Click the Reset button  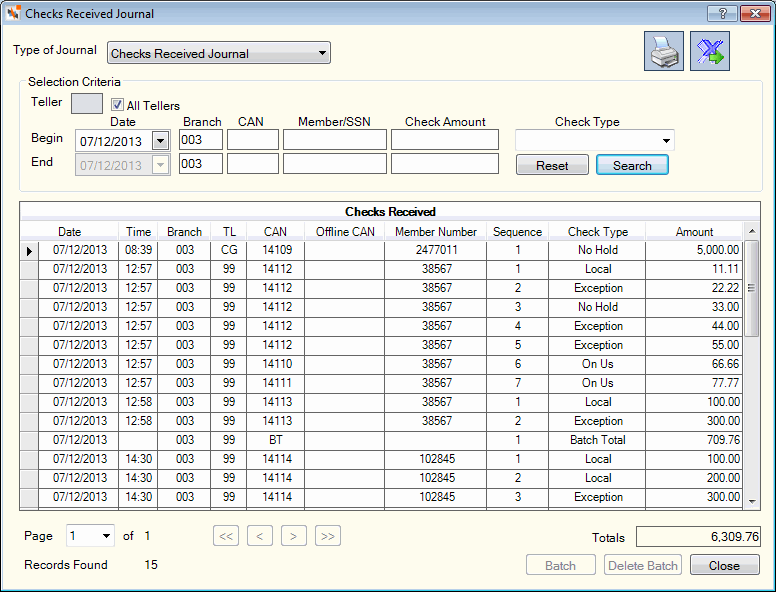click(x=552, y=165)
